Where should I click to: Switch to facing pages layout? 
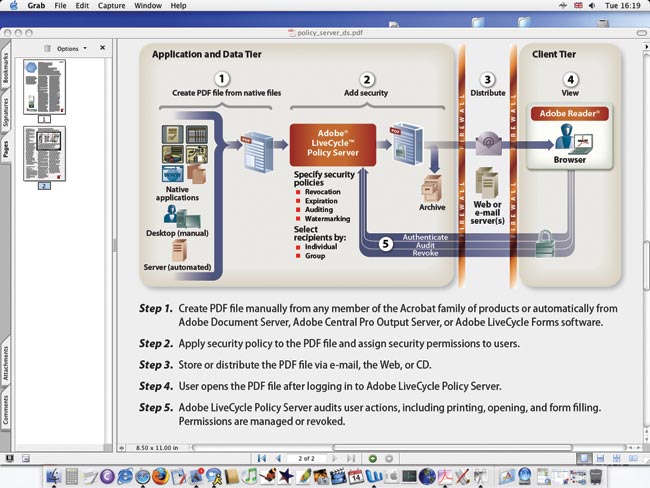pos(633,458)
